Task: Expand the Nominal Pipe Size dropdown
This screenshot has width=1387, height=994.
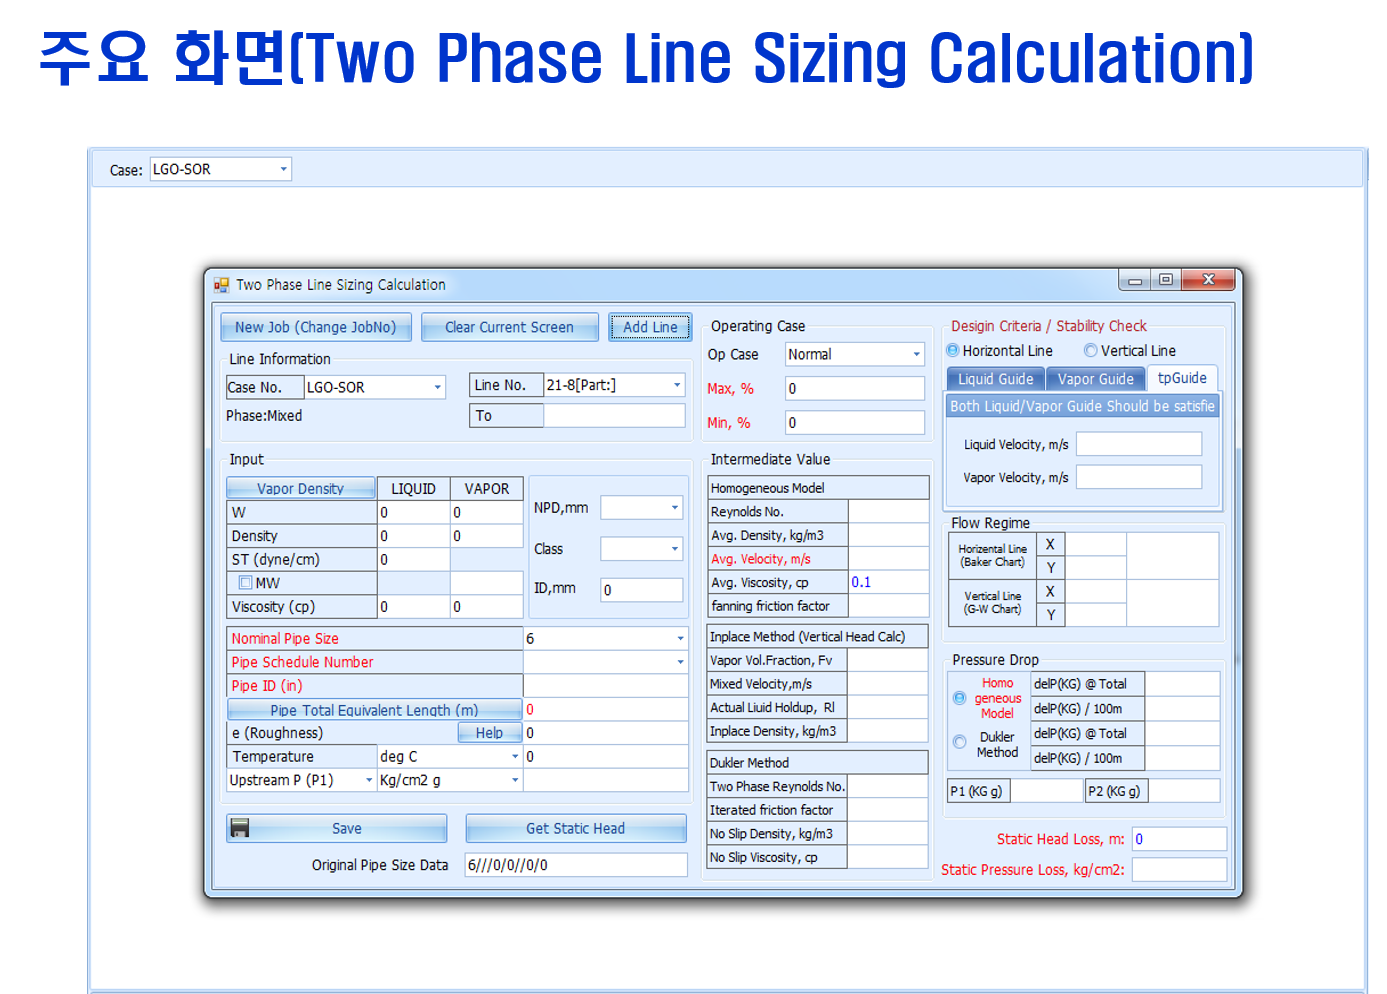Action: click(680, 639)
